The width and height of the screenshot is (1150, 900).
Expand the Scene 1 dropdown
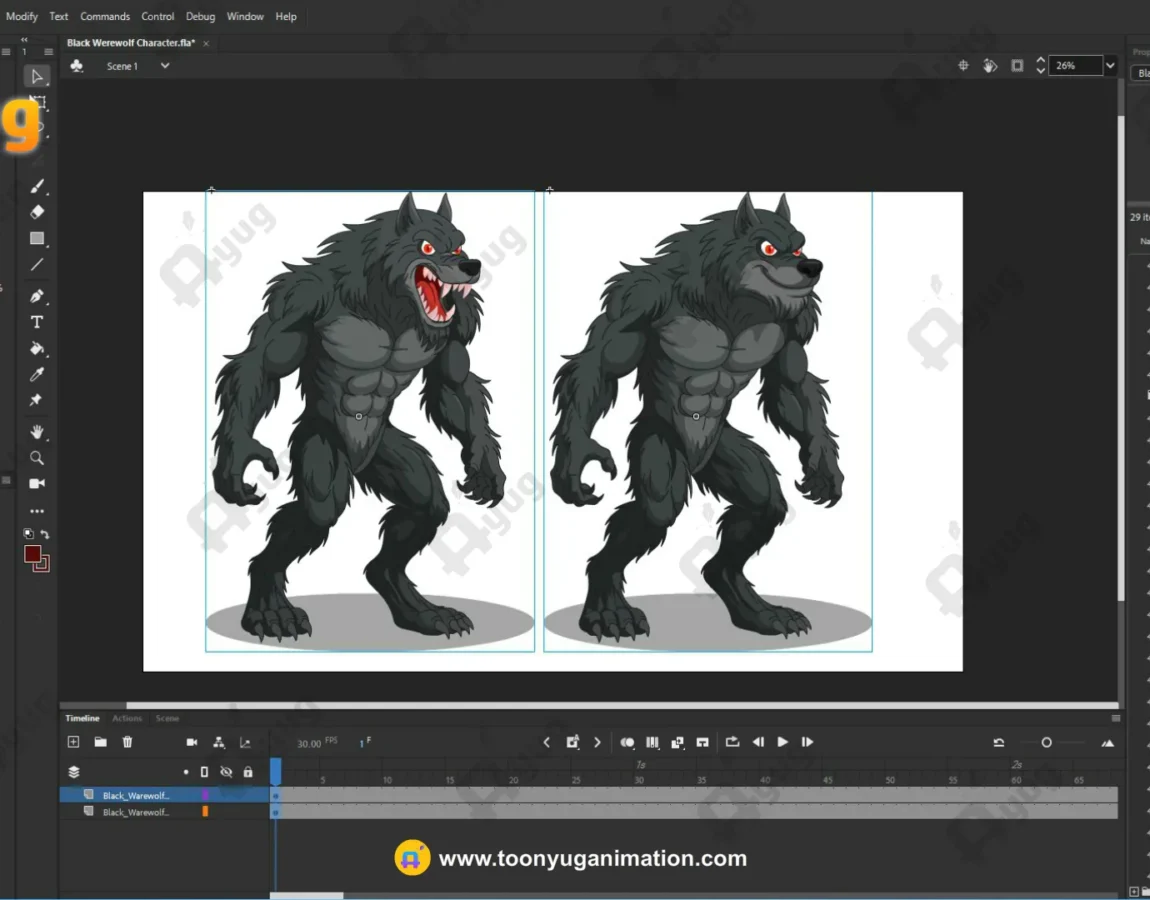[165, 66]
